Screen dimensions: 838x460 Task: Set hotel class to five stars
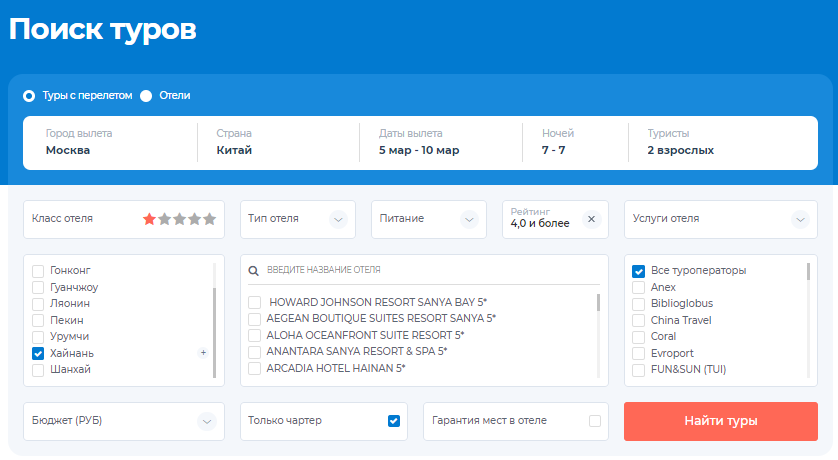[210, 219]
